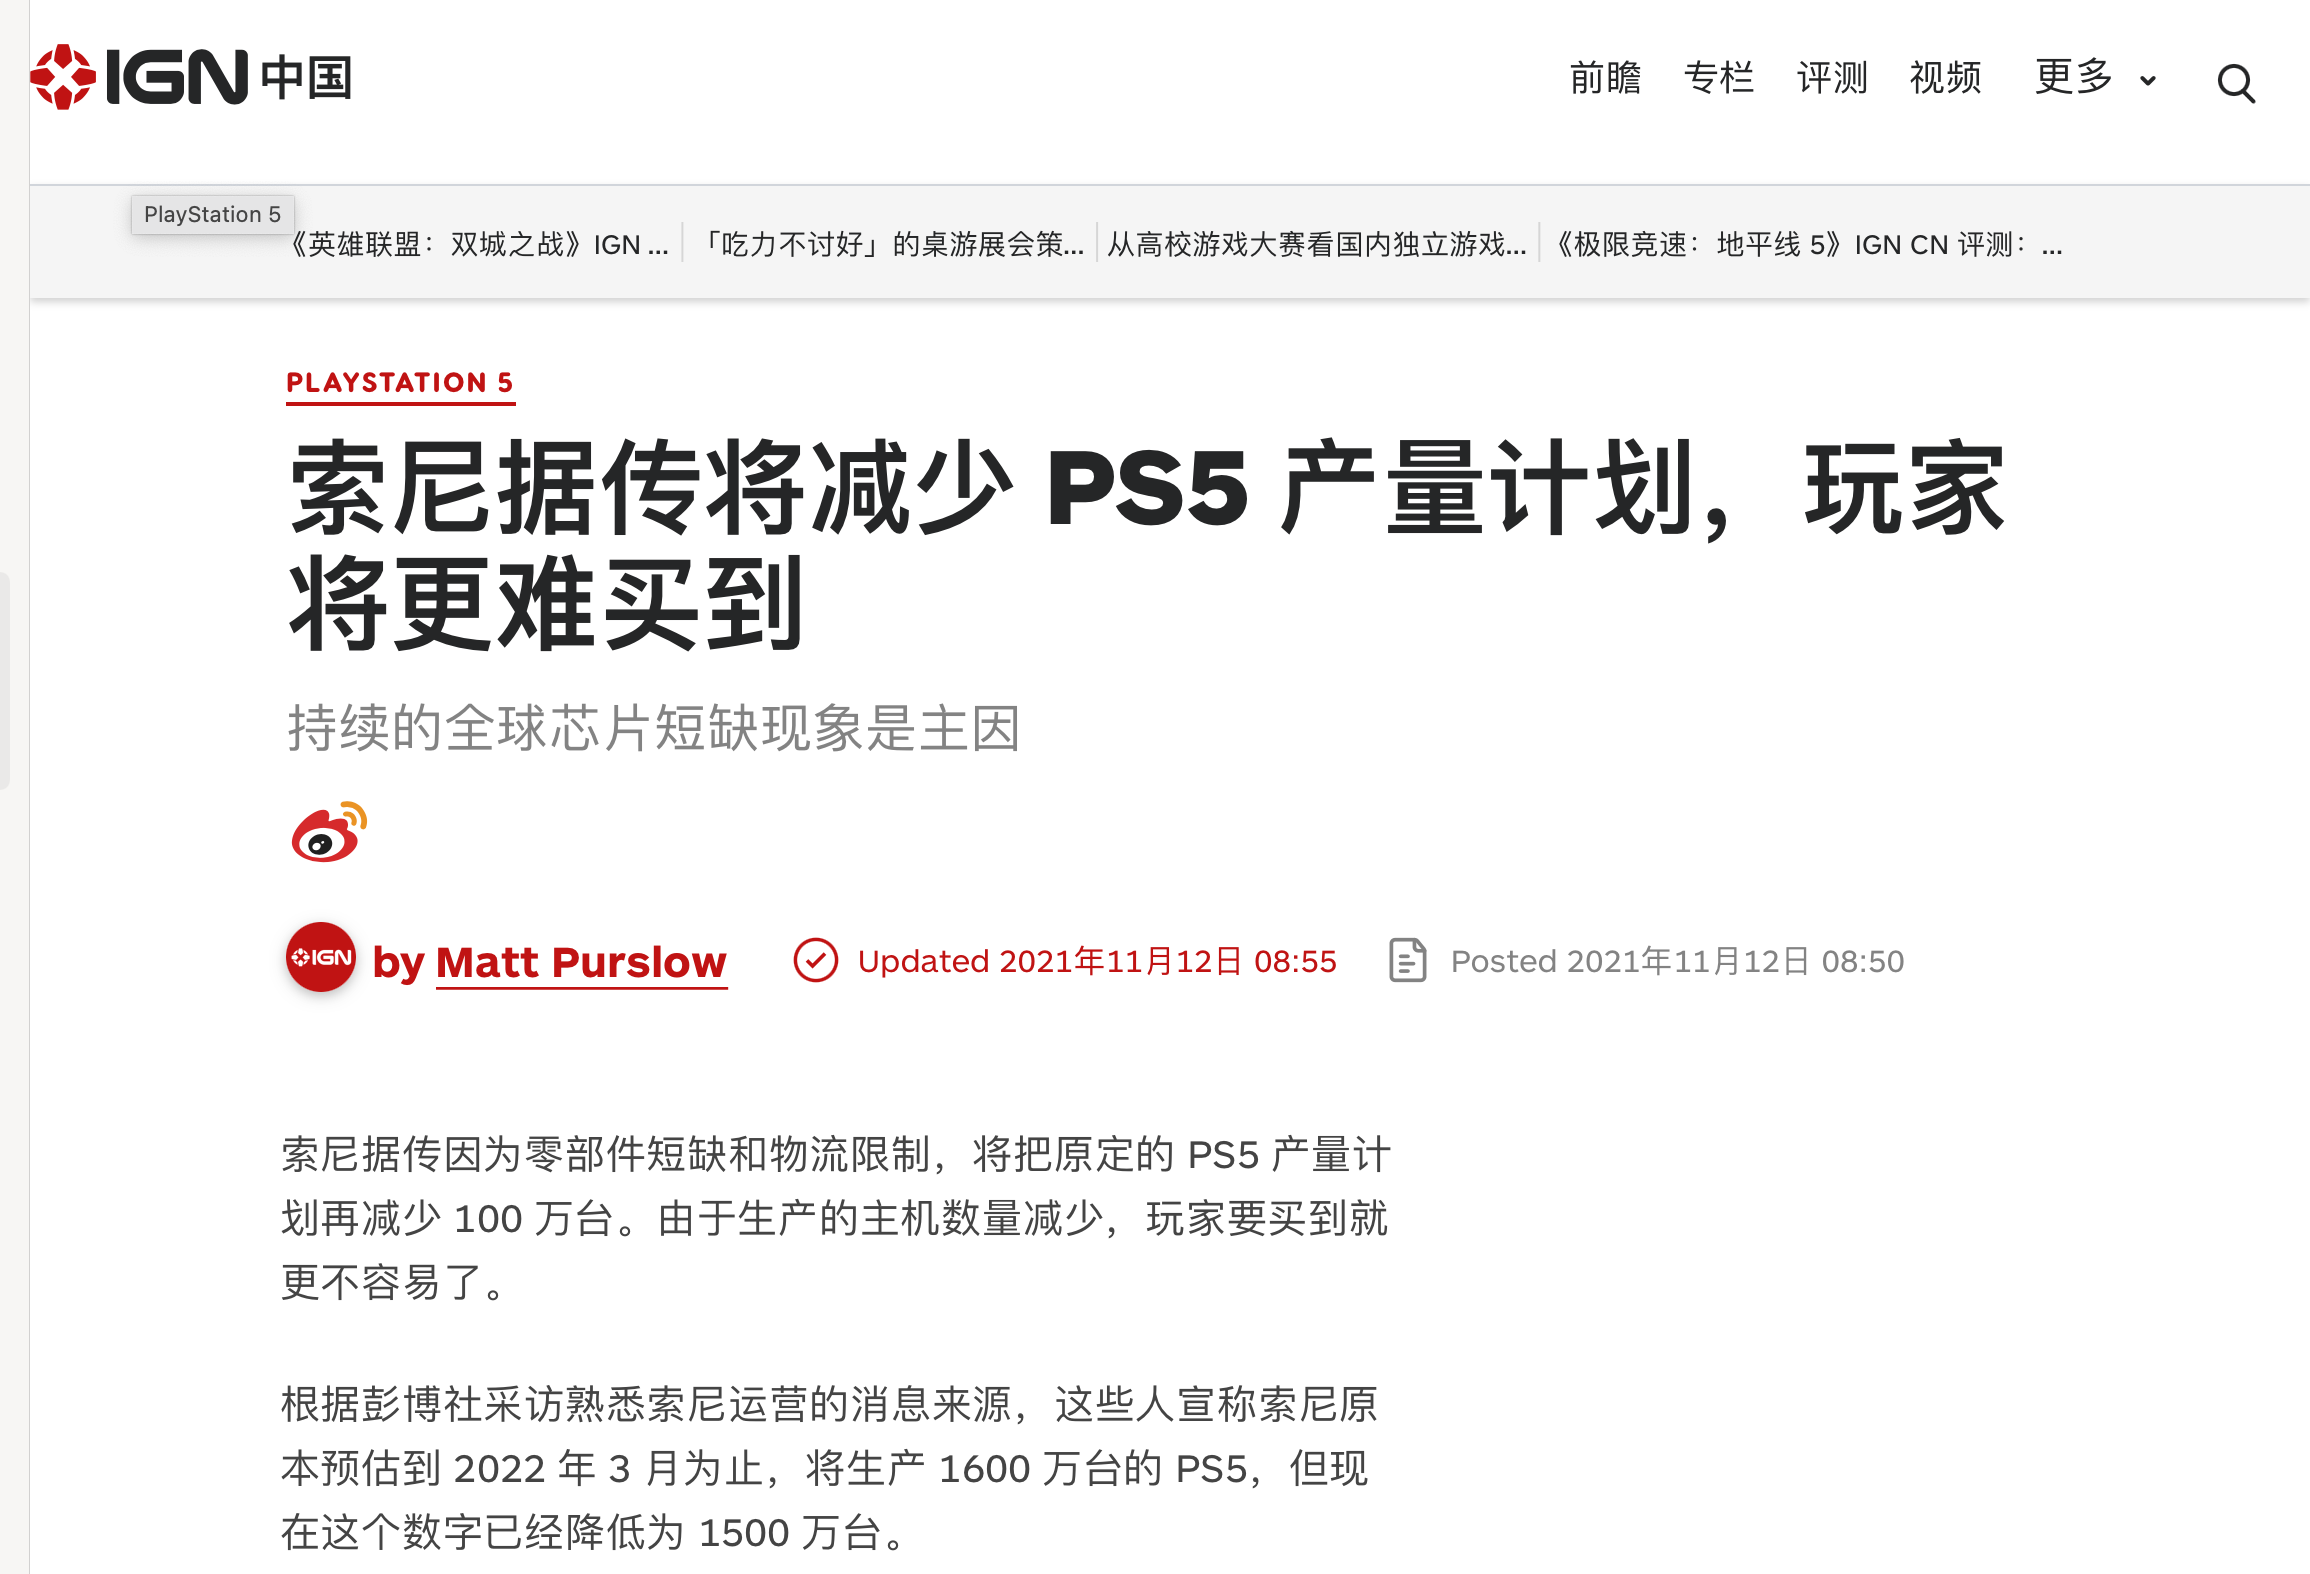
Task: Open 从高校游戏大赛看国内独立游戏 article link
Action: (x=1317, y=245)
